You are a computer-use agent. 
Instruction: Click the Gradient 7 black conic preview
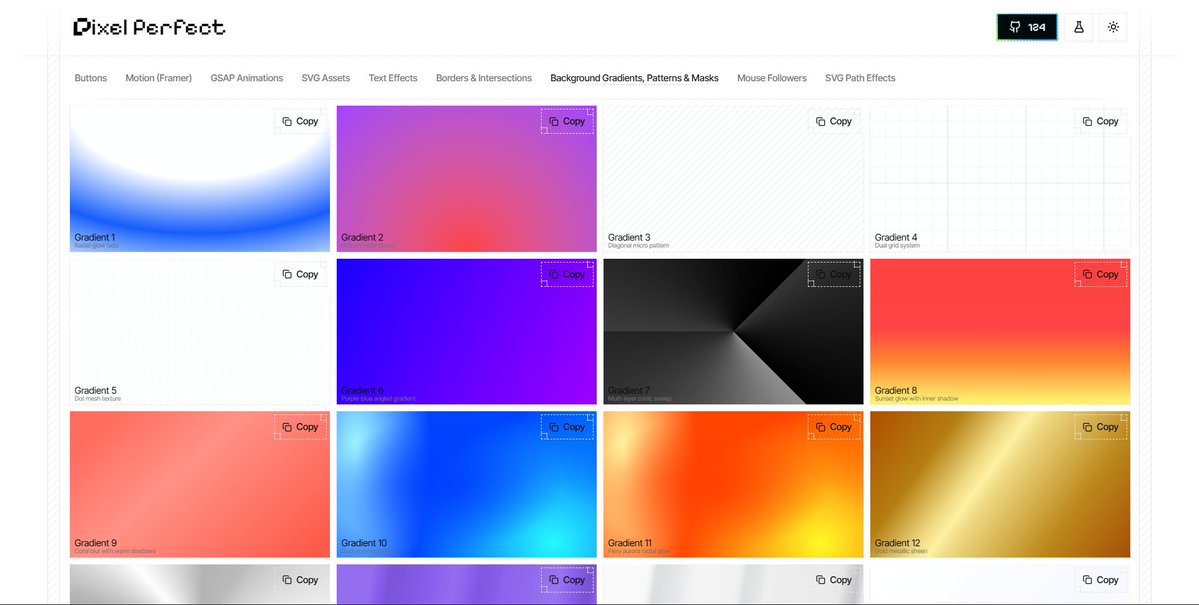point(733,332)
